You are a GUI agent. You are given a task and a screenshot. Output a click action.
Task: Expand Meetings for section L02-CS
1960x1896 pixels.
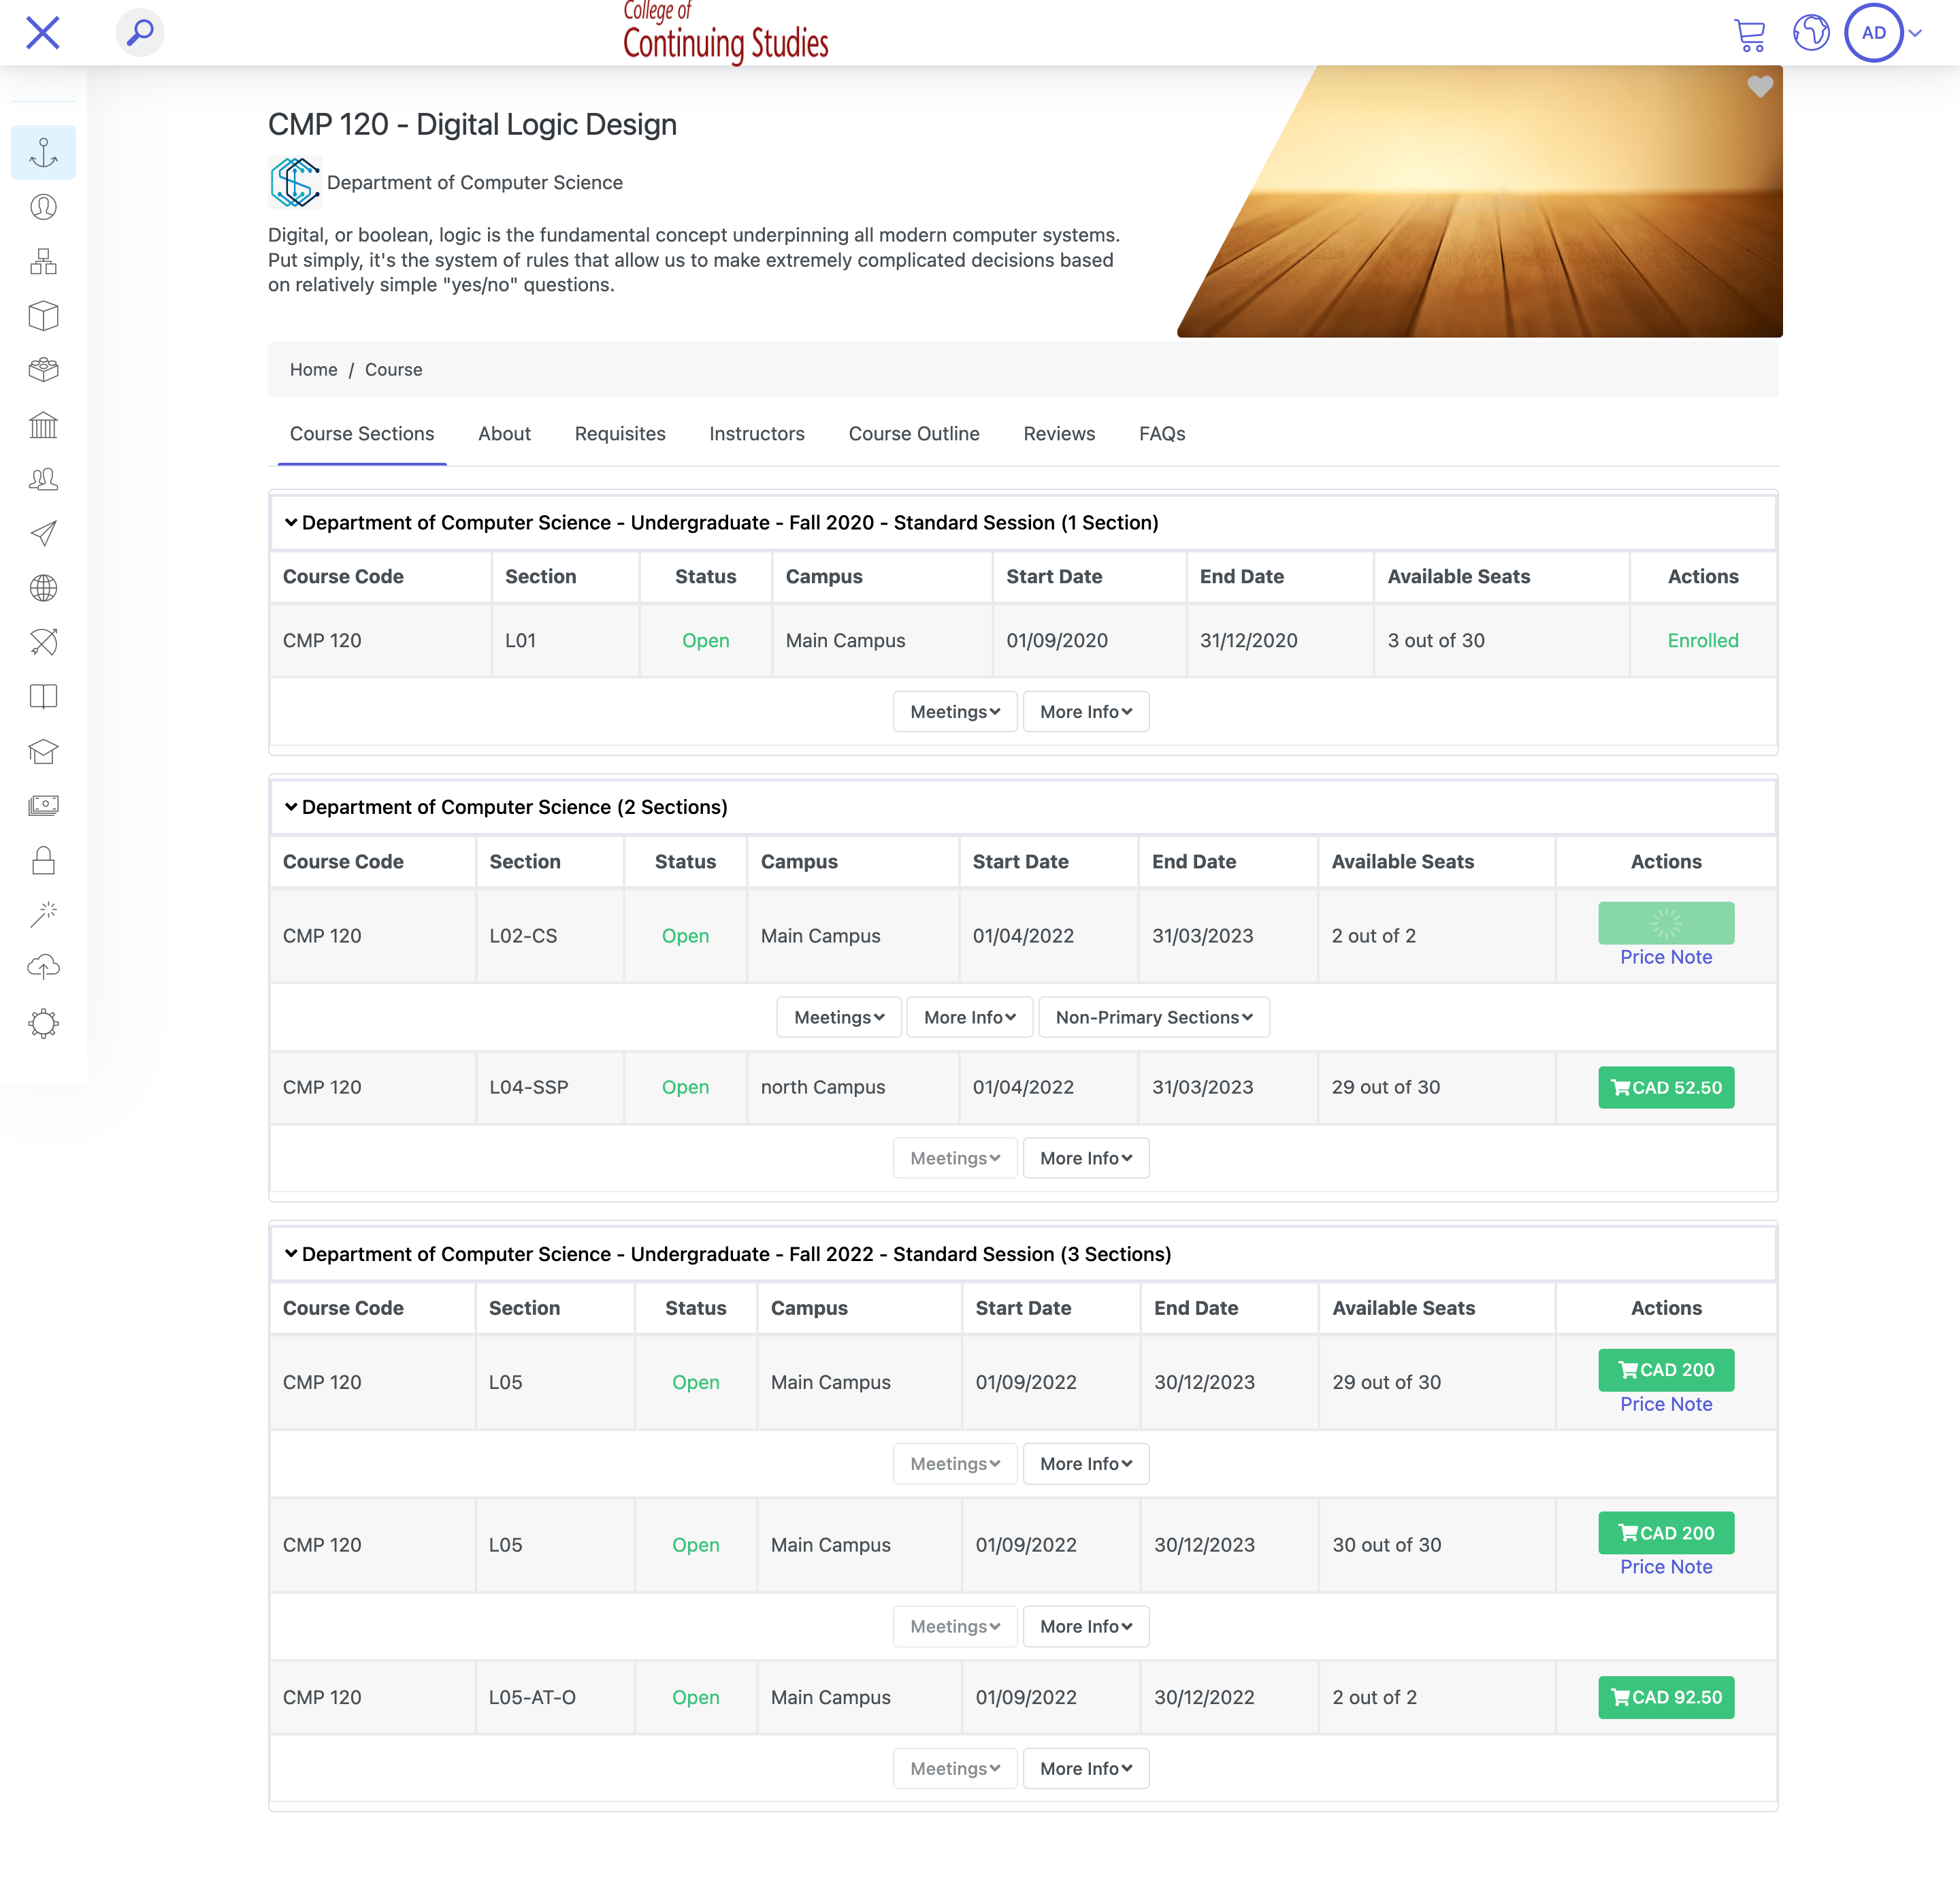click(x=839, y=1017)
